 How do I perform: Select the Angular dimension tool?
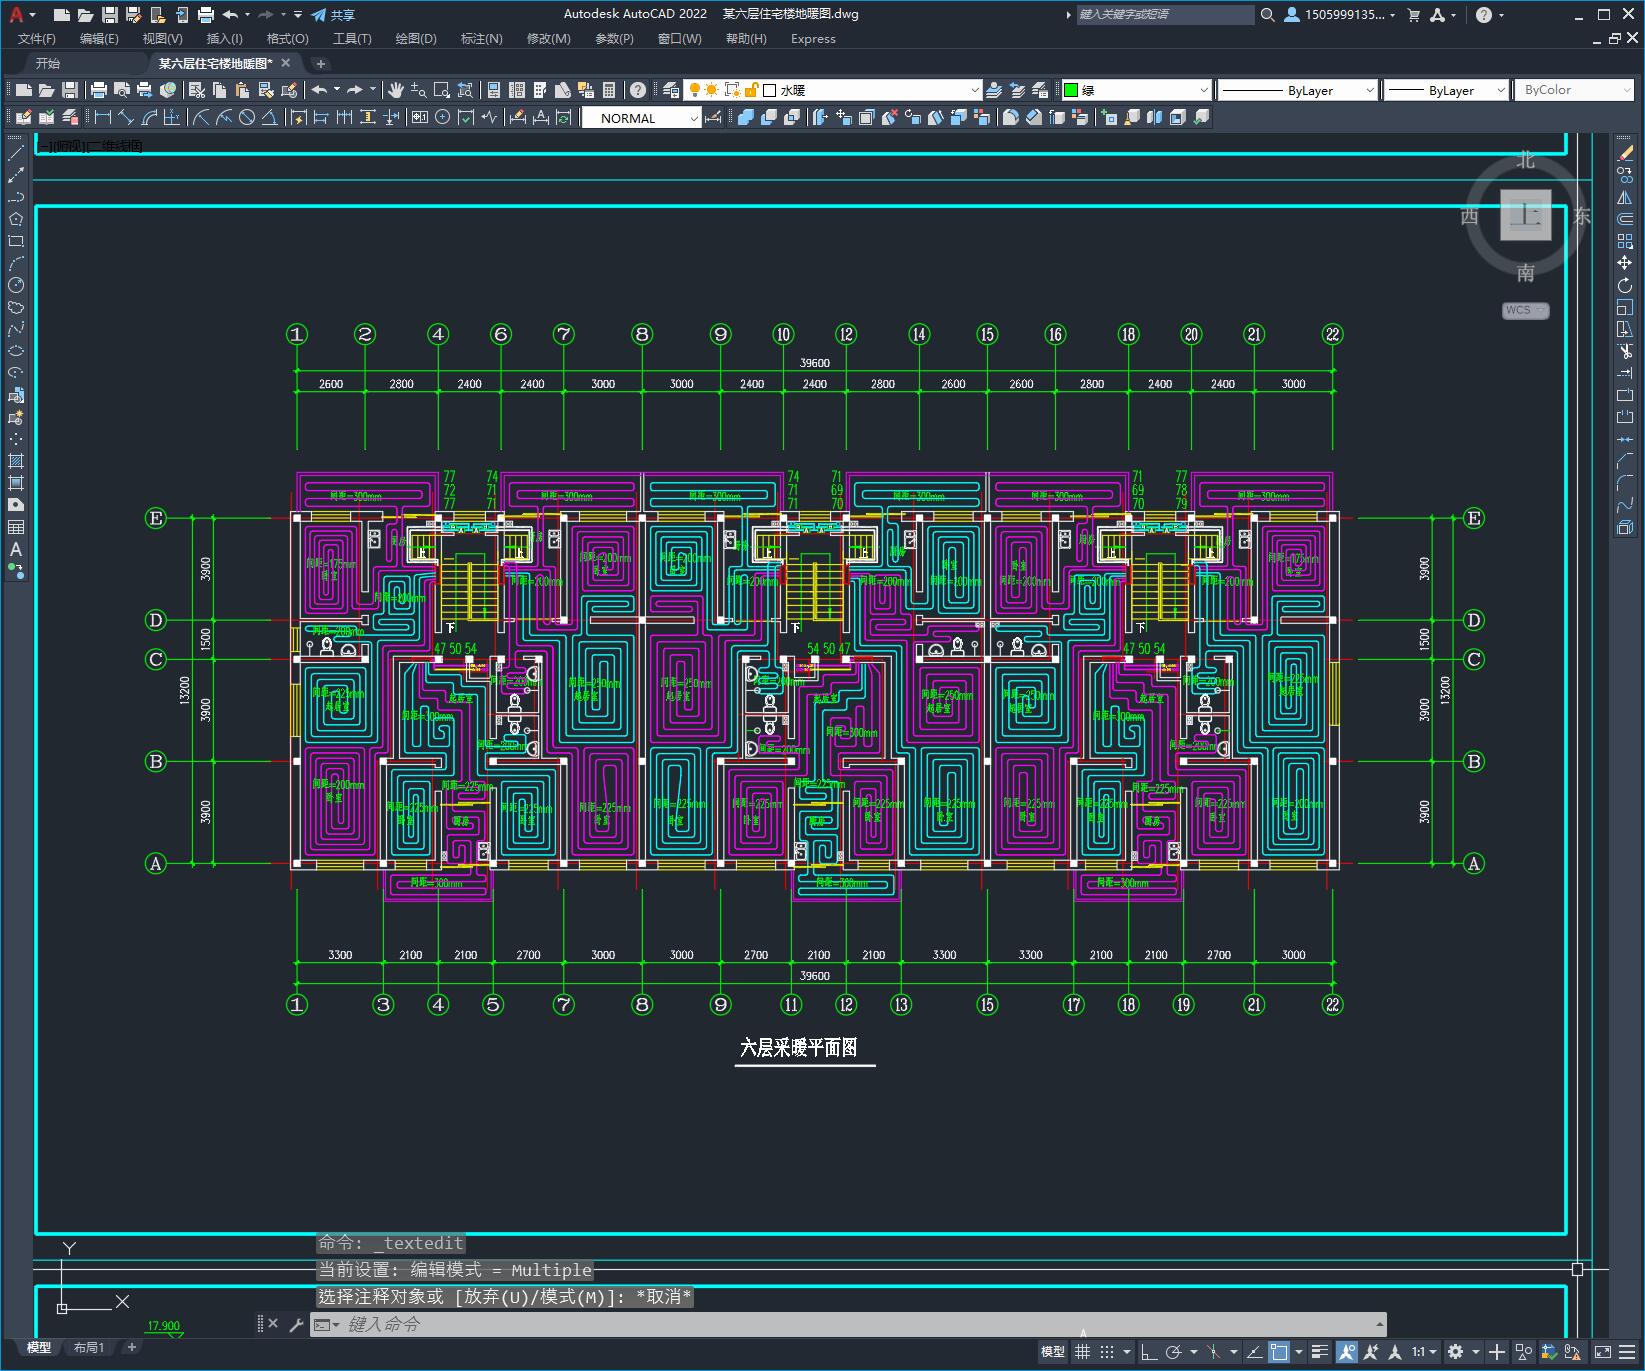pos(269,117)
